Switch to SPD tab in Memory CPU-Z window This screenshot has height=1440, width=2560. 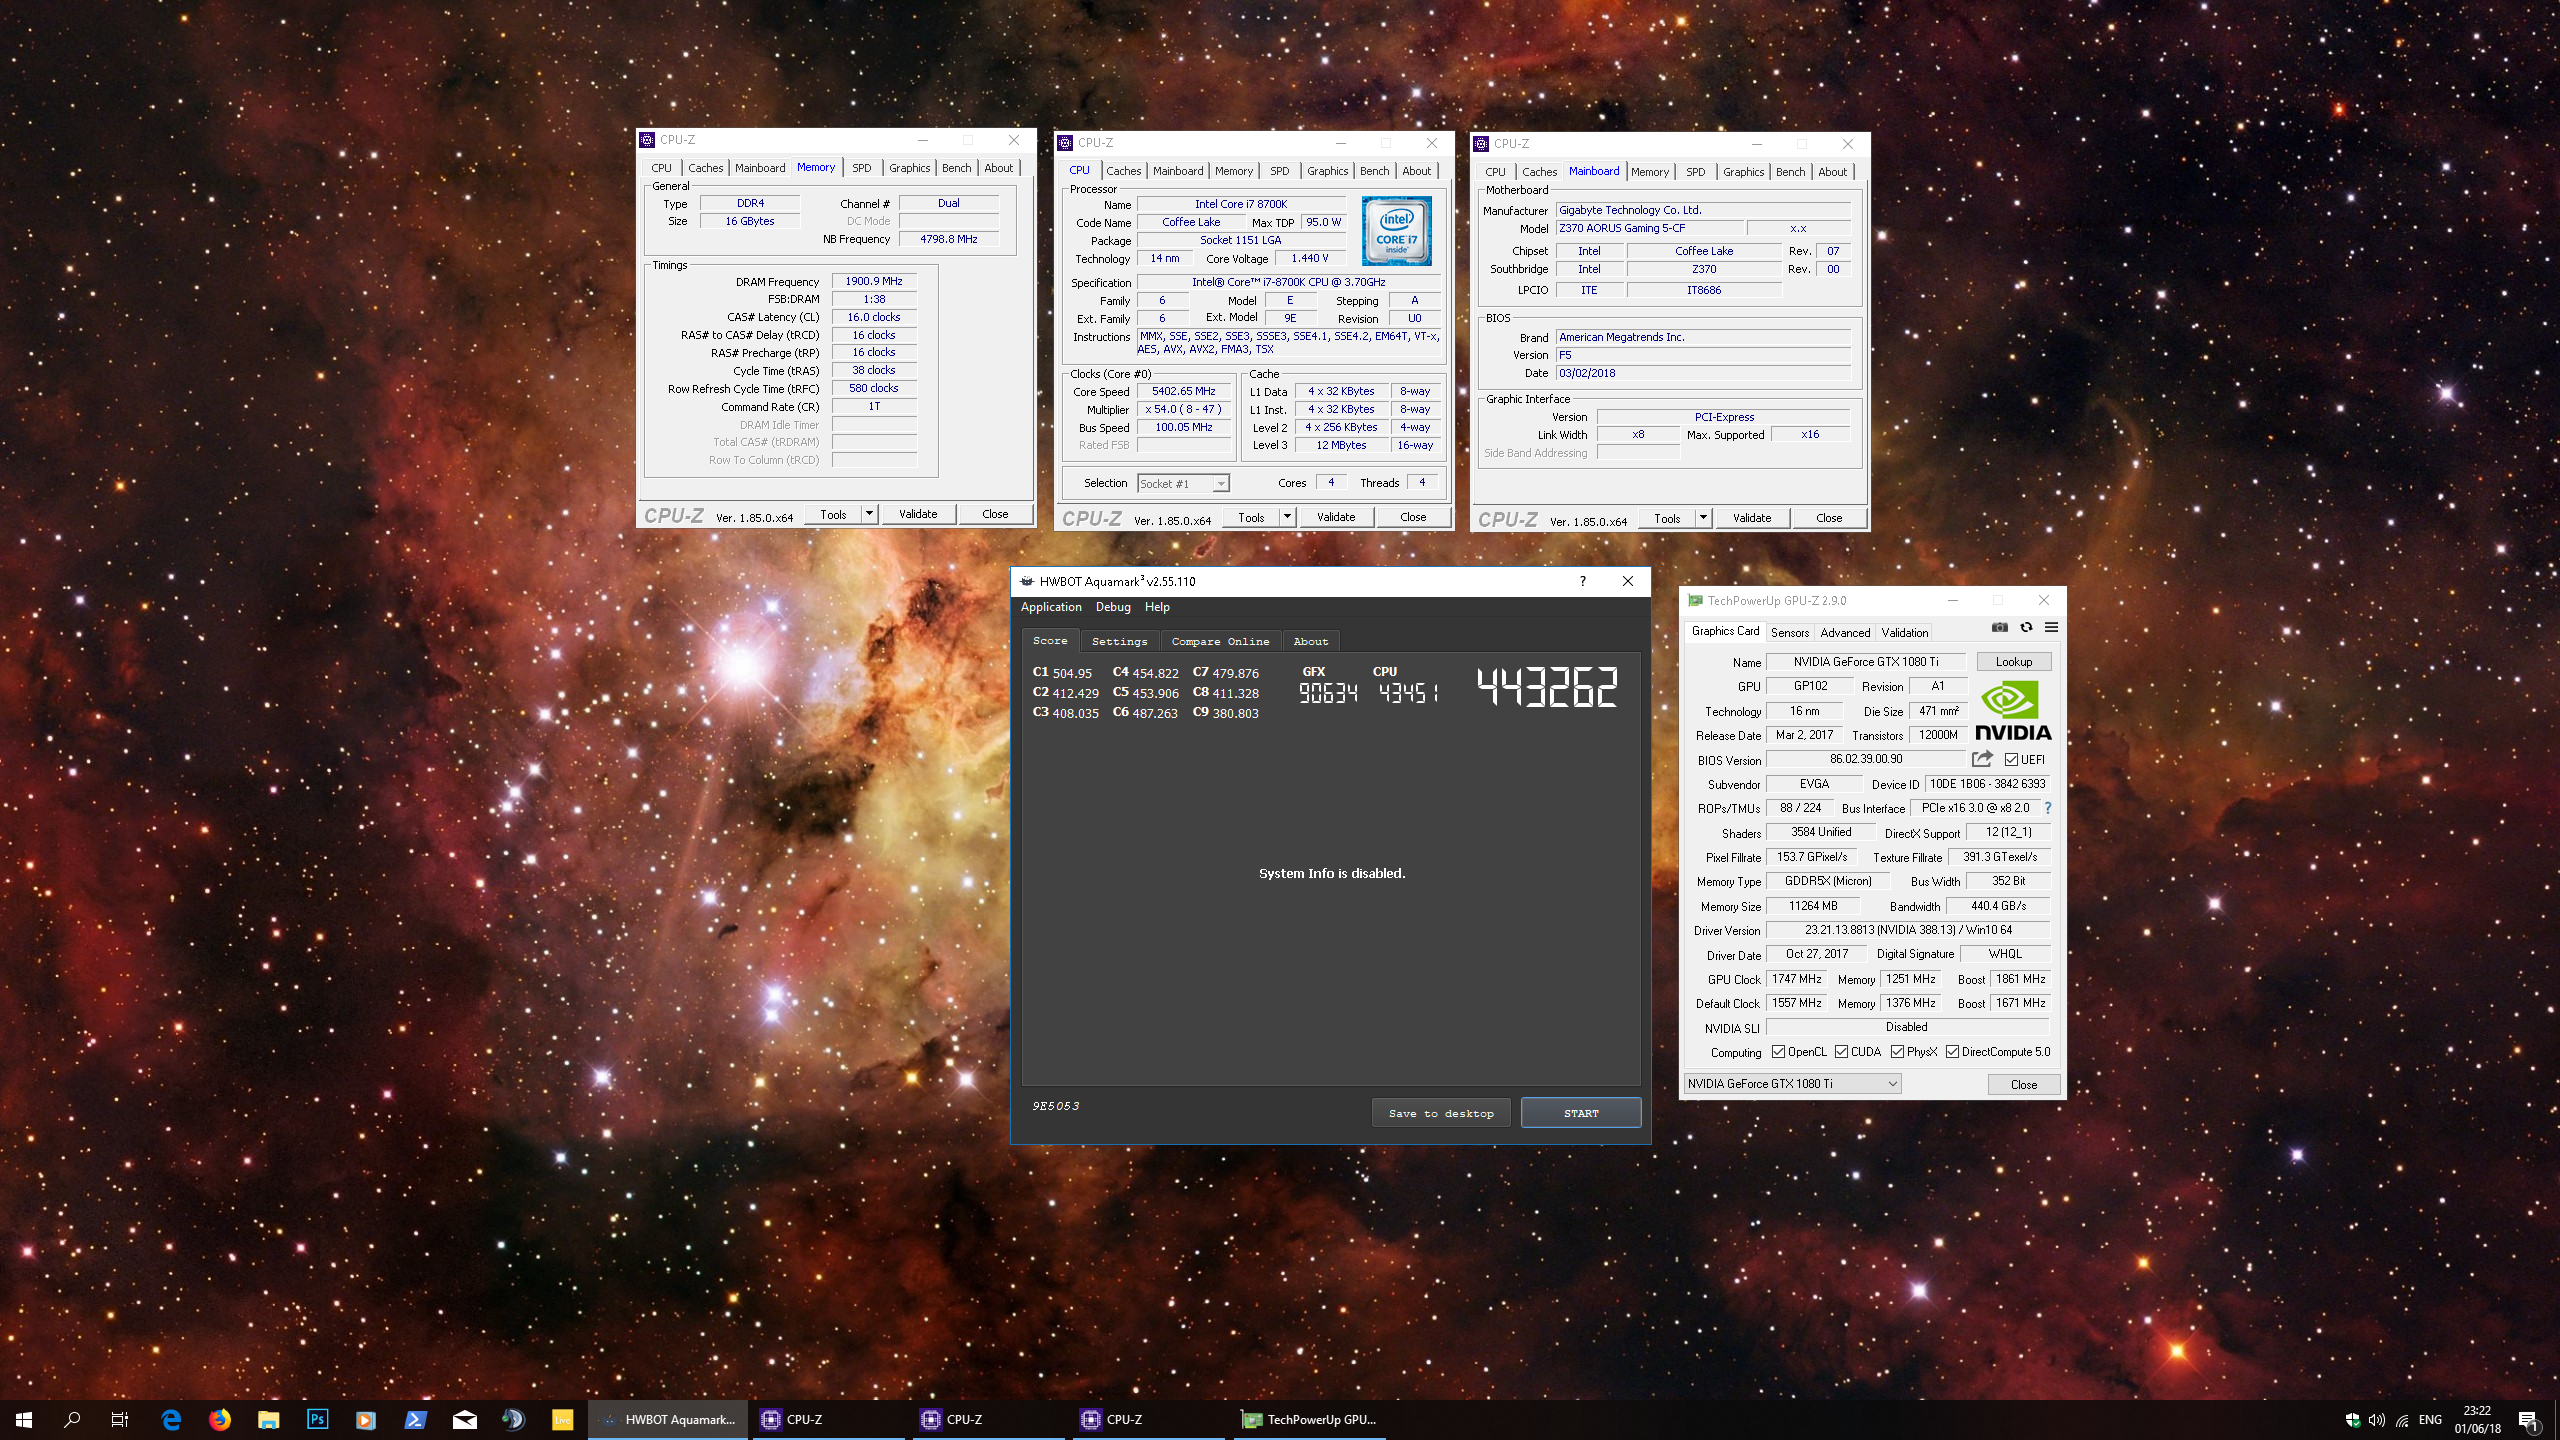click(x=862, y=168)
